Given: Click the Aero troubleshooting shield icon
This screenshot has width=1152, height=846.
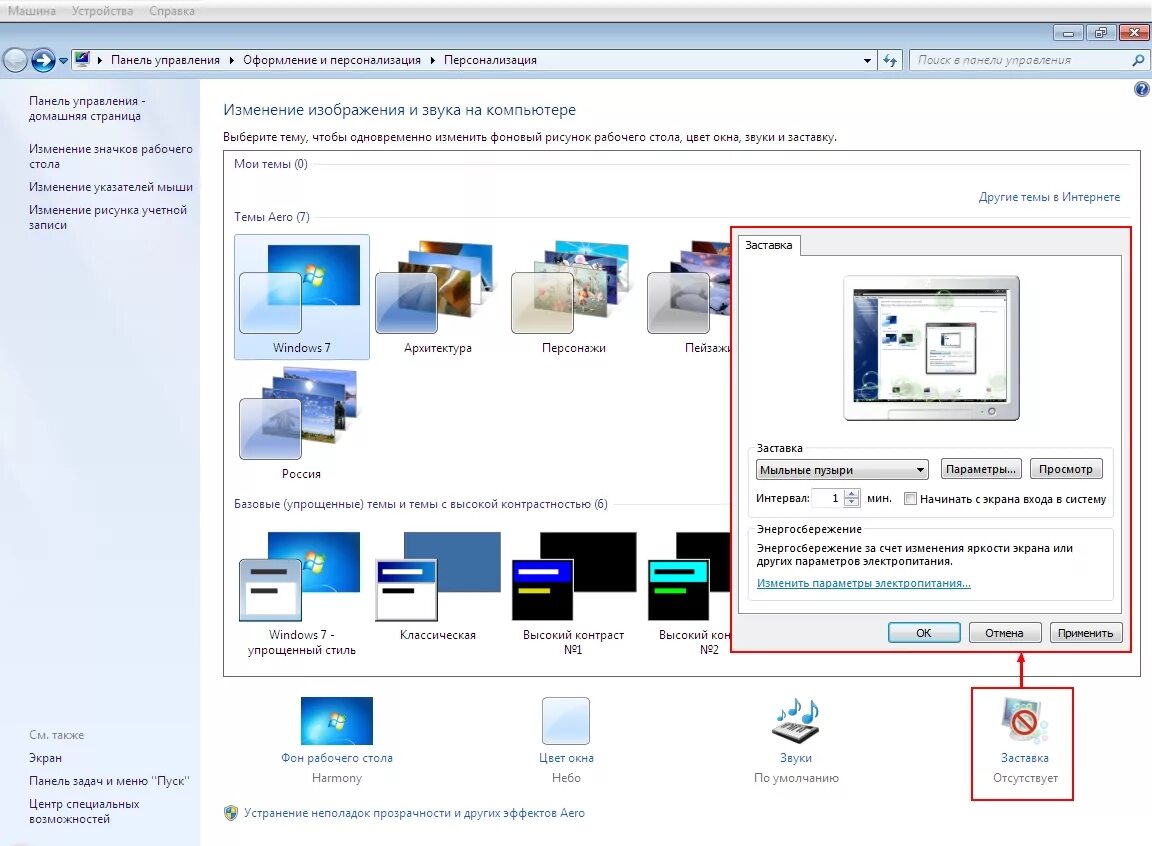Looking at the screenshot, I should pyautogui.click(x=231, y=813).
